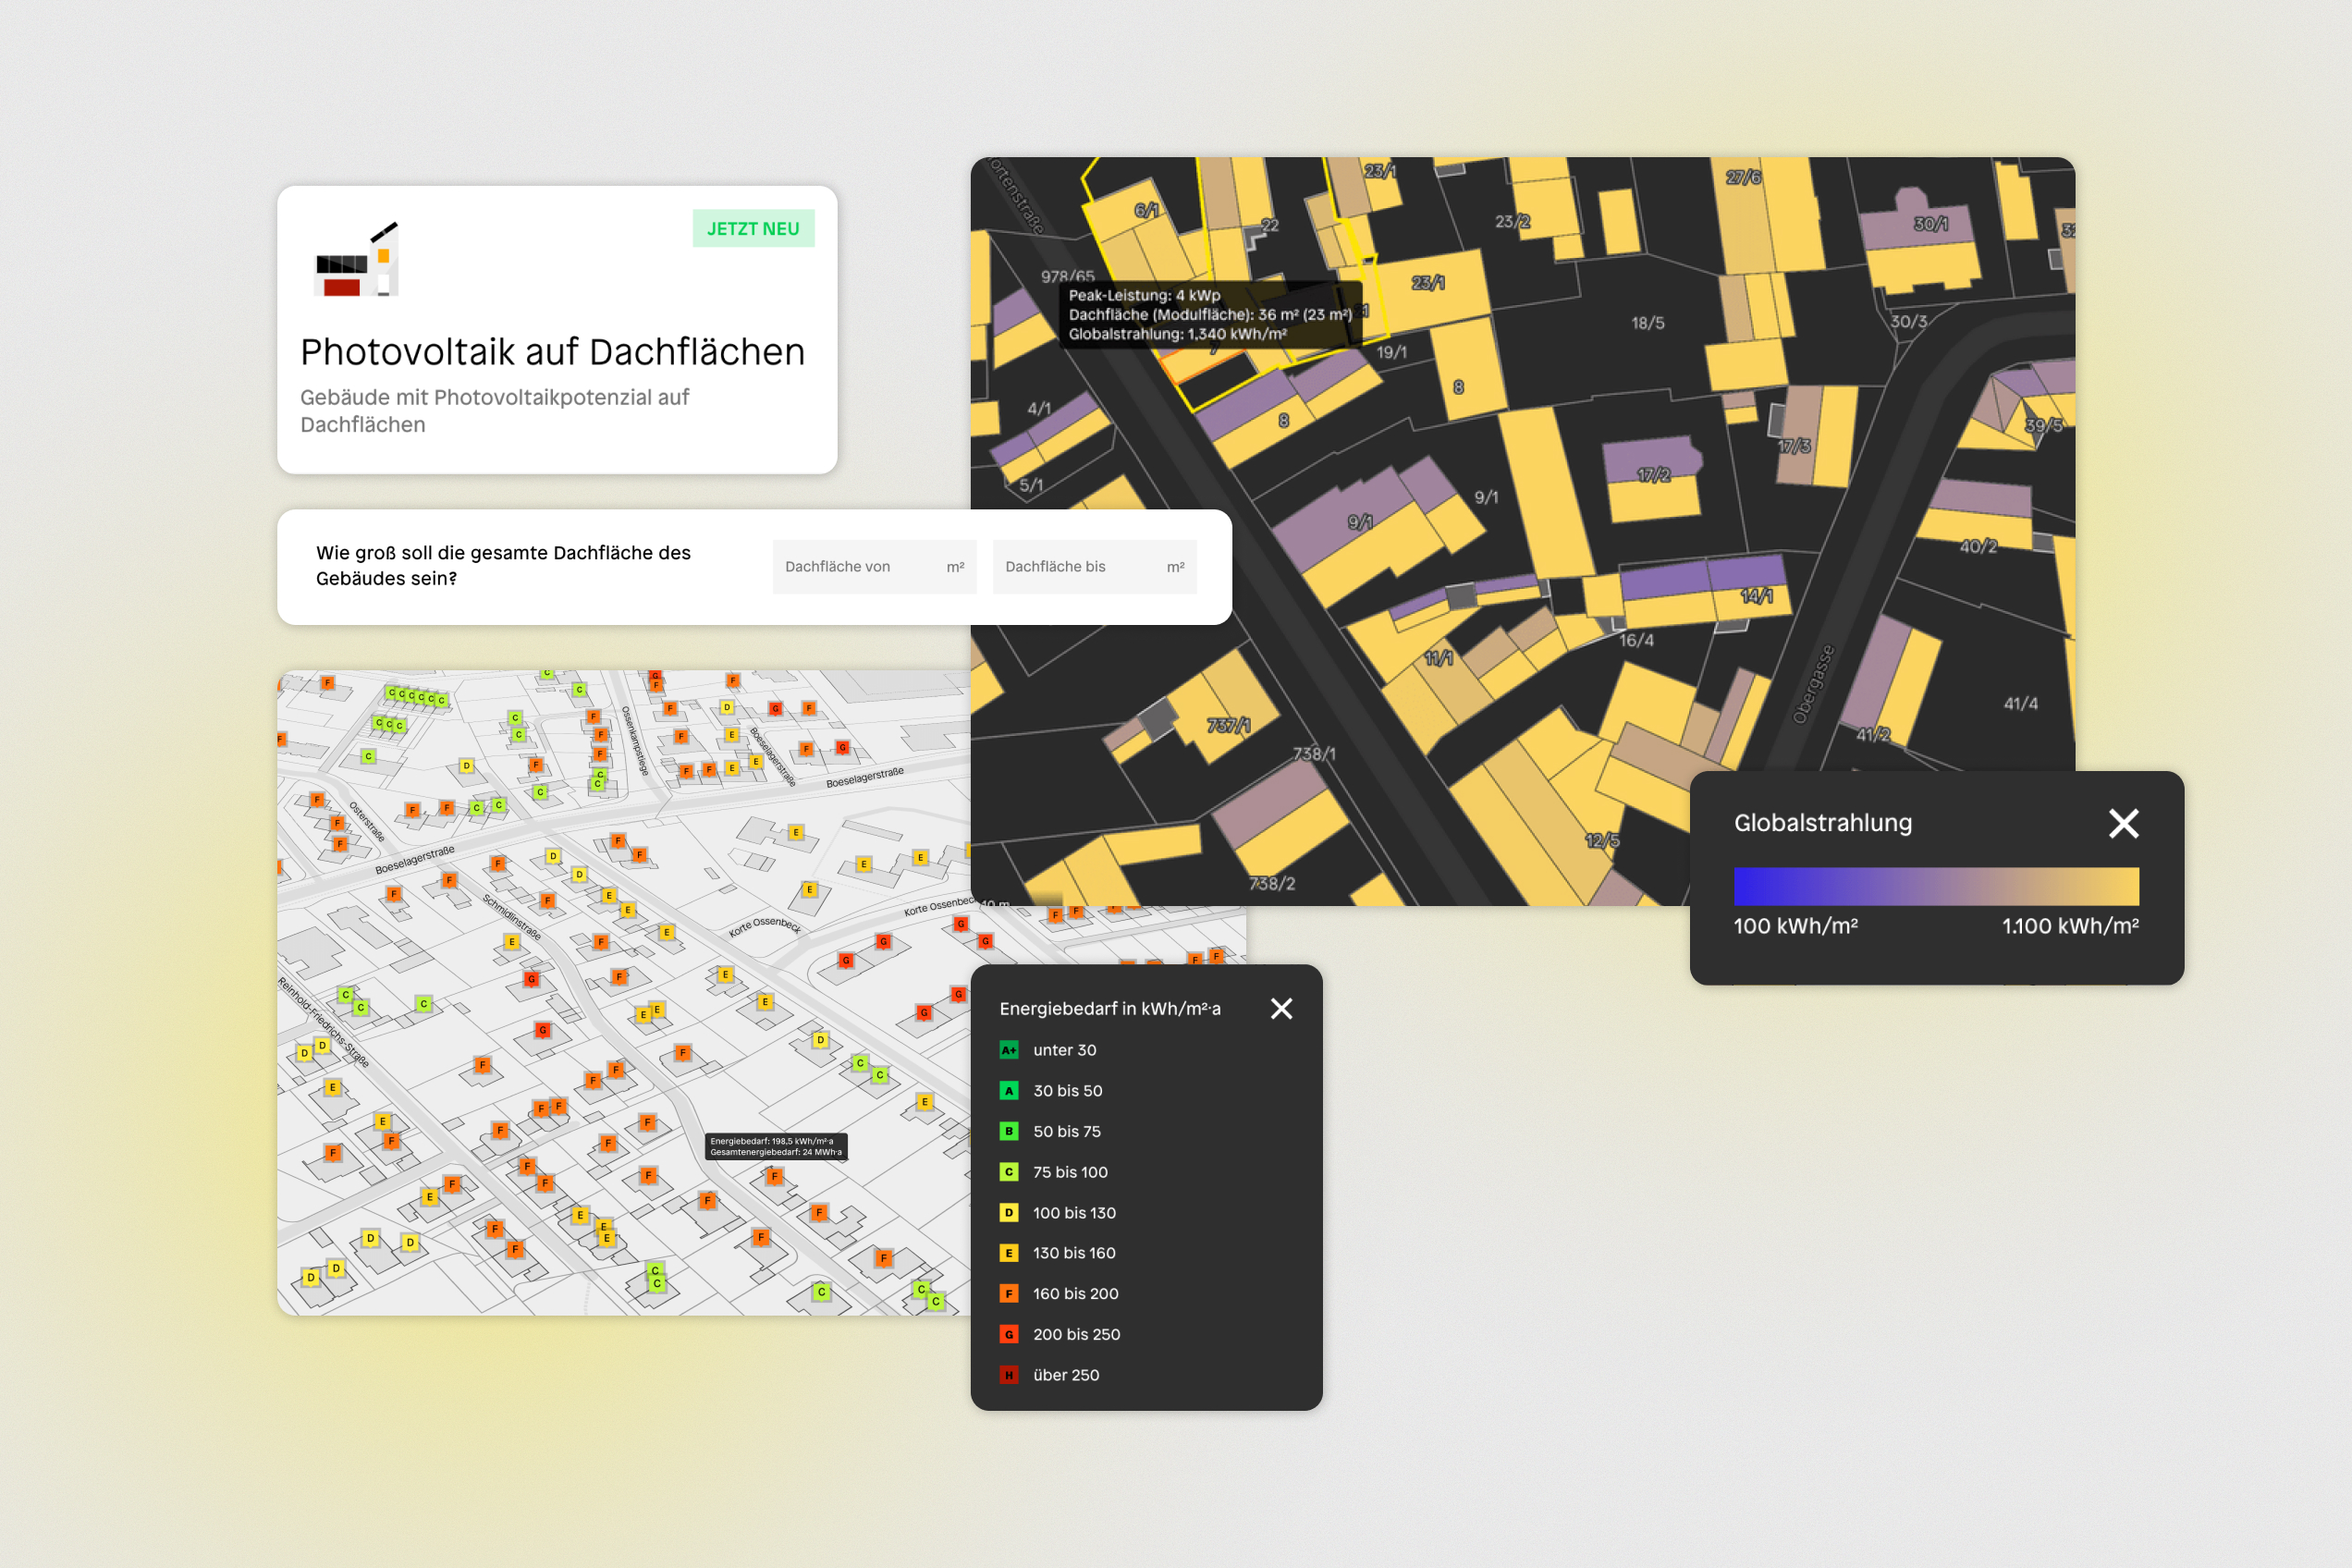Open the 'Photovoltaik auf Dachflächen' title
The height and width of the screenshot is (1568, 2352).
coord(552,352)
